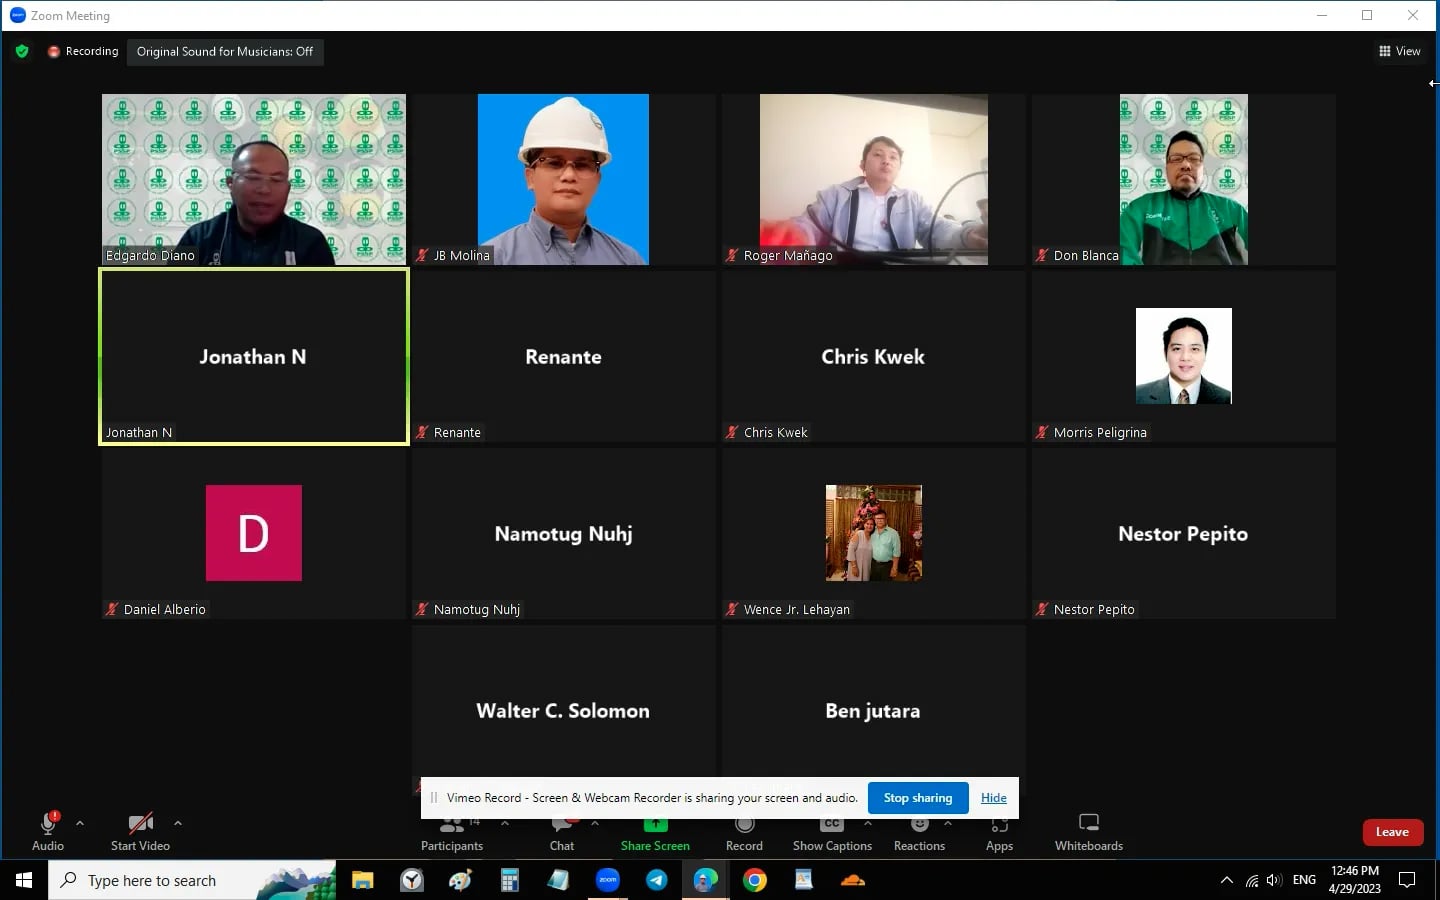Screen dimensions: 1440x900
Task: Select Morris Peligrina's video tile
Action: [x=1183, y=357]
